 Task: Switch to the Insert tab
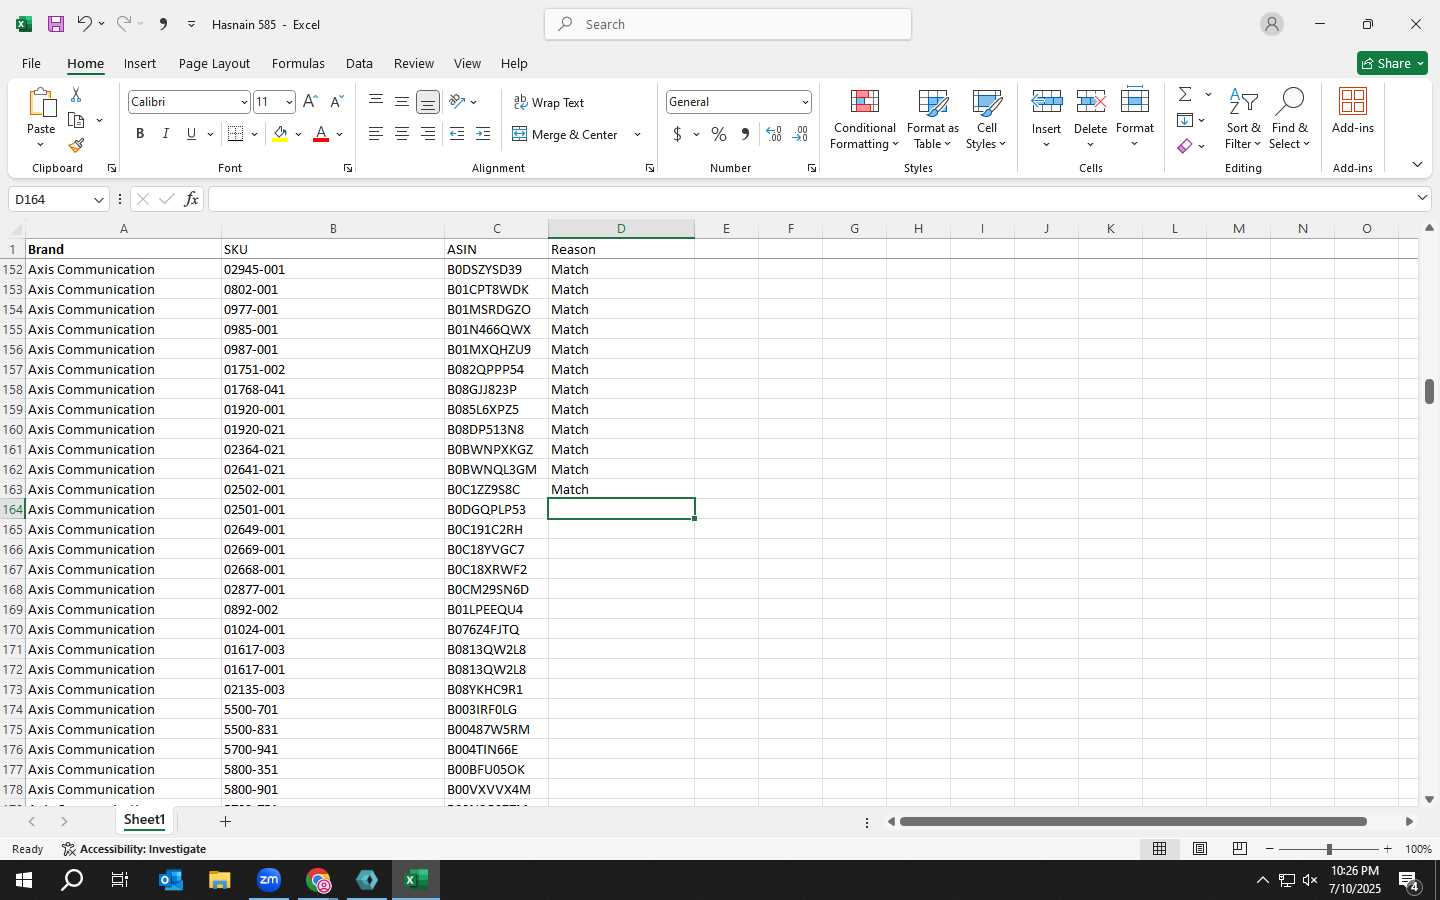point(140,63)
